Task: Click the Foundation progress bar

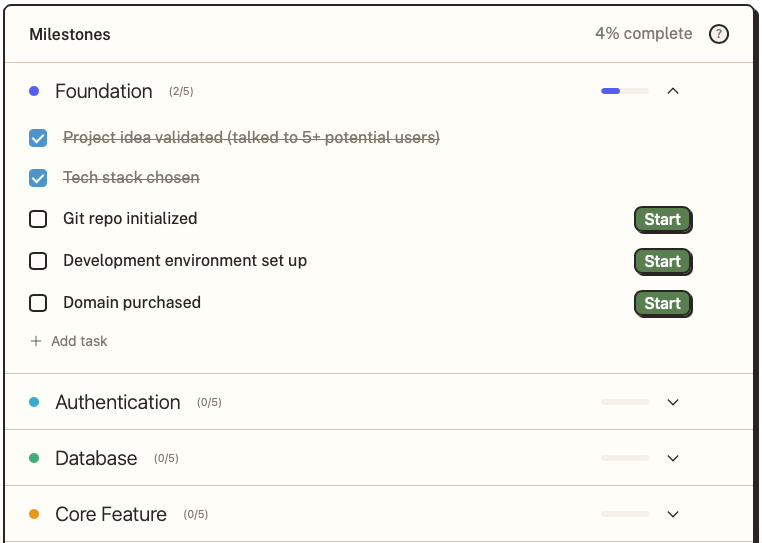Action: 625,91
